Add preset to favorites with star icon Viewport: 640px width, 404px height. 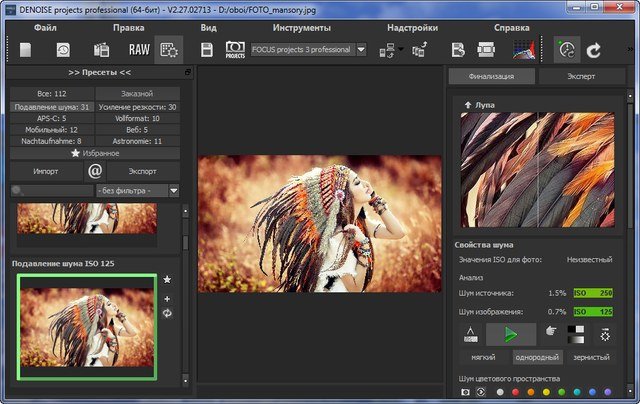pyautogui.click(x=167, y=280)
